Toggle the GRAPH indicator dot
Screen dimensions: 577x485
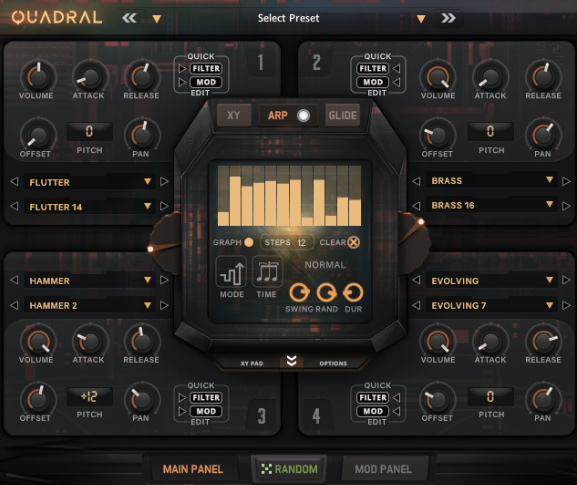(x=249, y=242)
